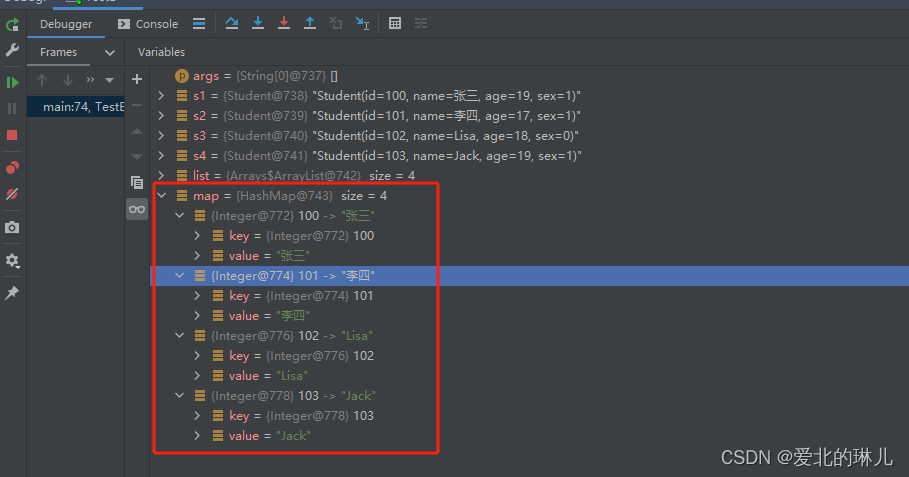Click the move watch down triangle
The width and height of the screenshot is (909, 477).
[x=137, y=156]
